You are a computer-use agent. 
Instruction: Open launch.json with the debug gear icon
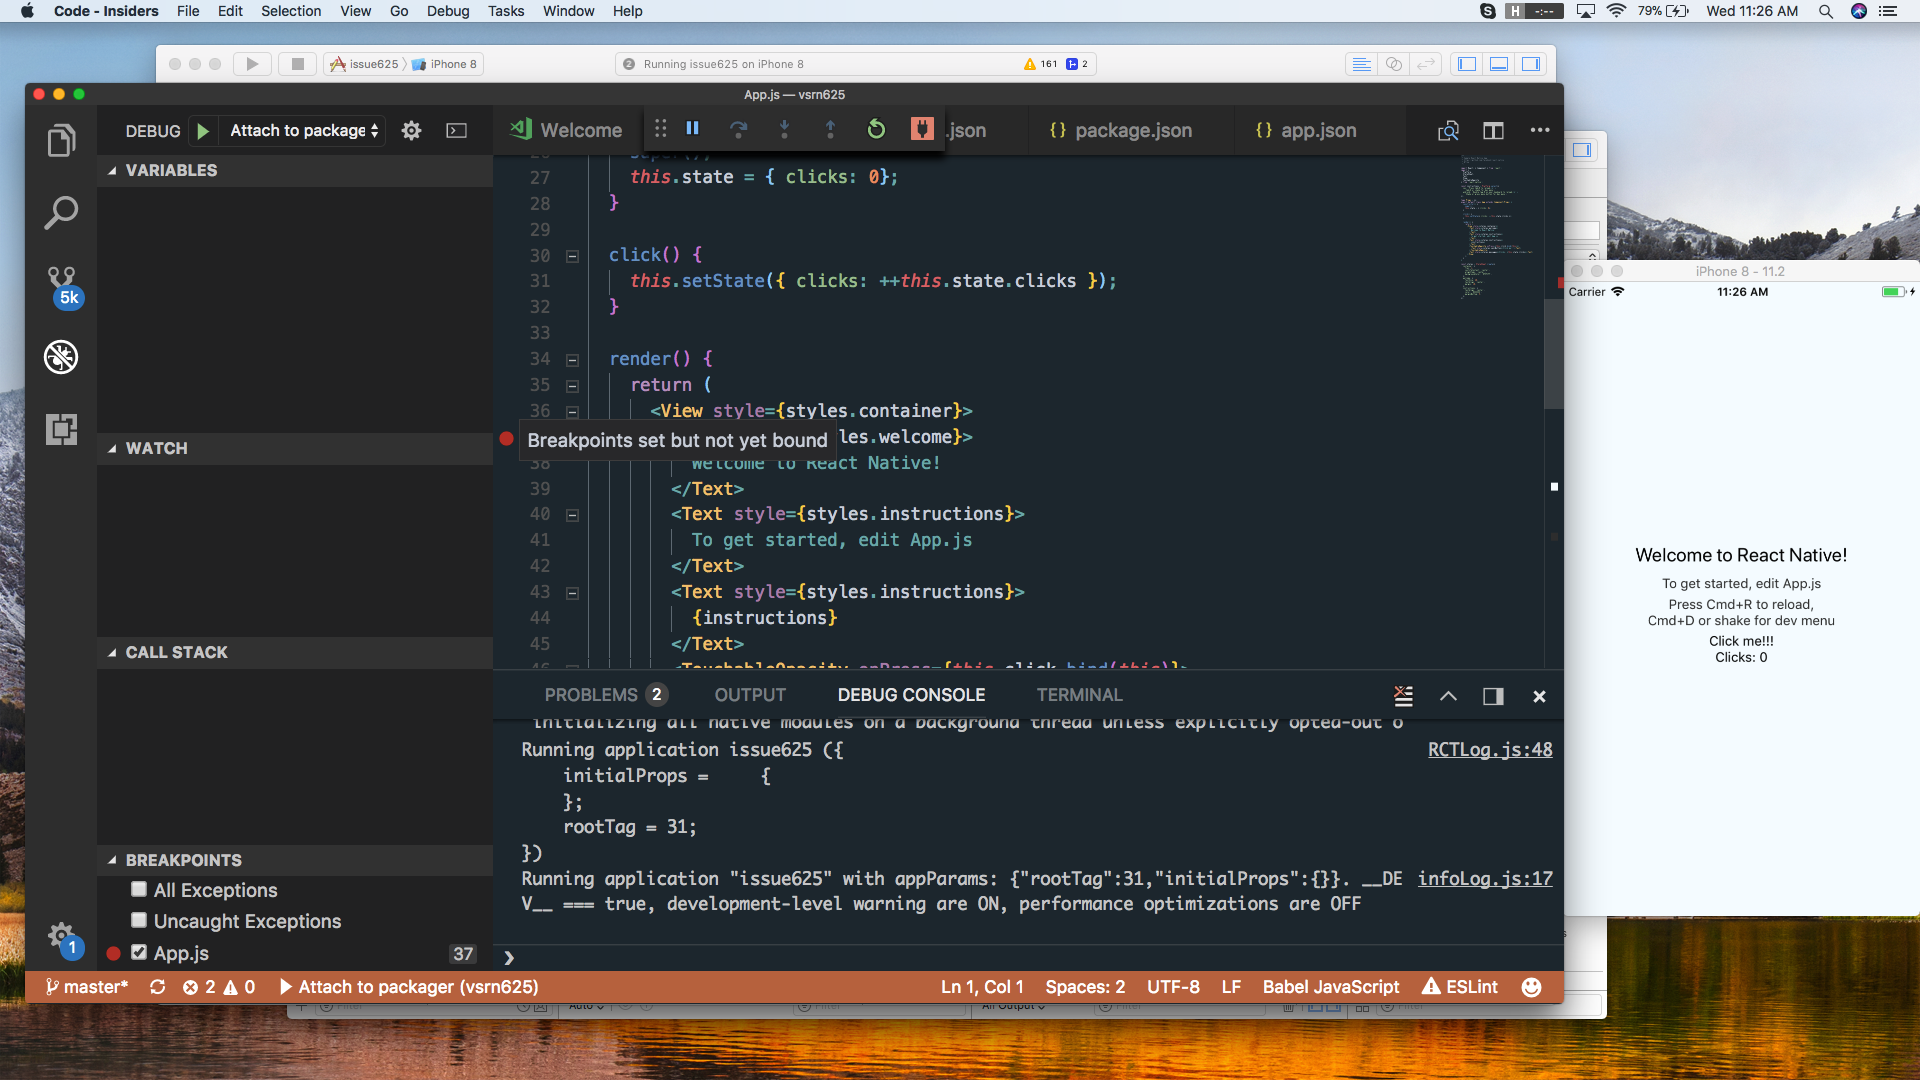pos(411,131)
